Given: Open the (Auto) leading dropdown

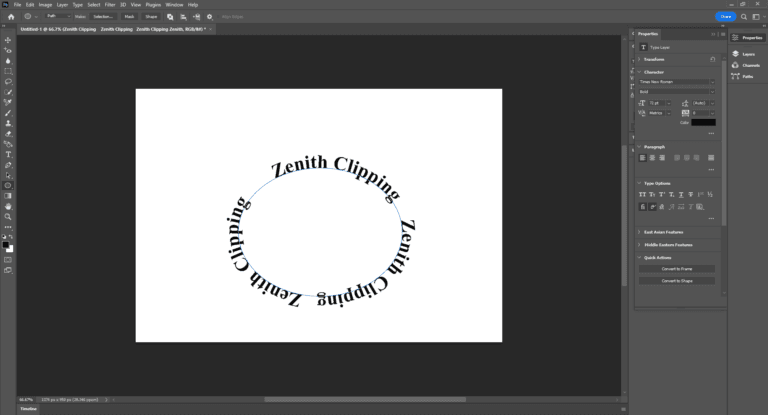Looking at the screenshot, I should (712, 103).
